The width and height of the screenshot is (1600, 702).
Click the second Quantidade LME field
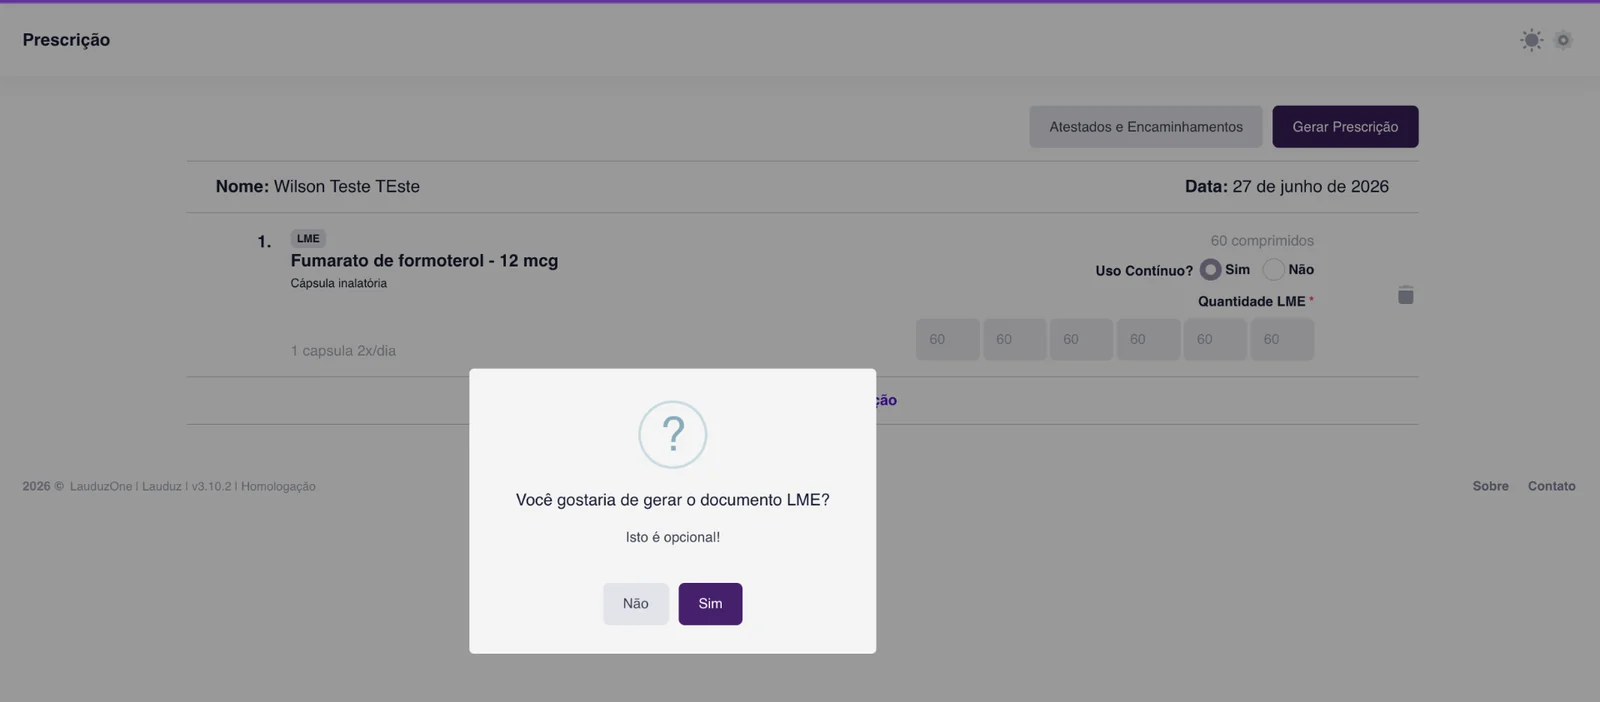click(x=1015, y=340)
